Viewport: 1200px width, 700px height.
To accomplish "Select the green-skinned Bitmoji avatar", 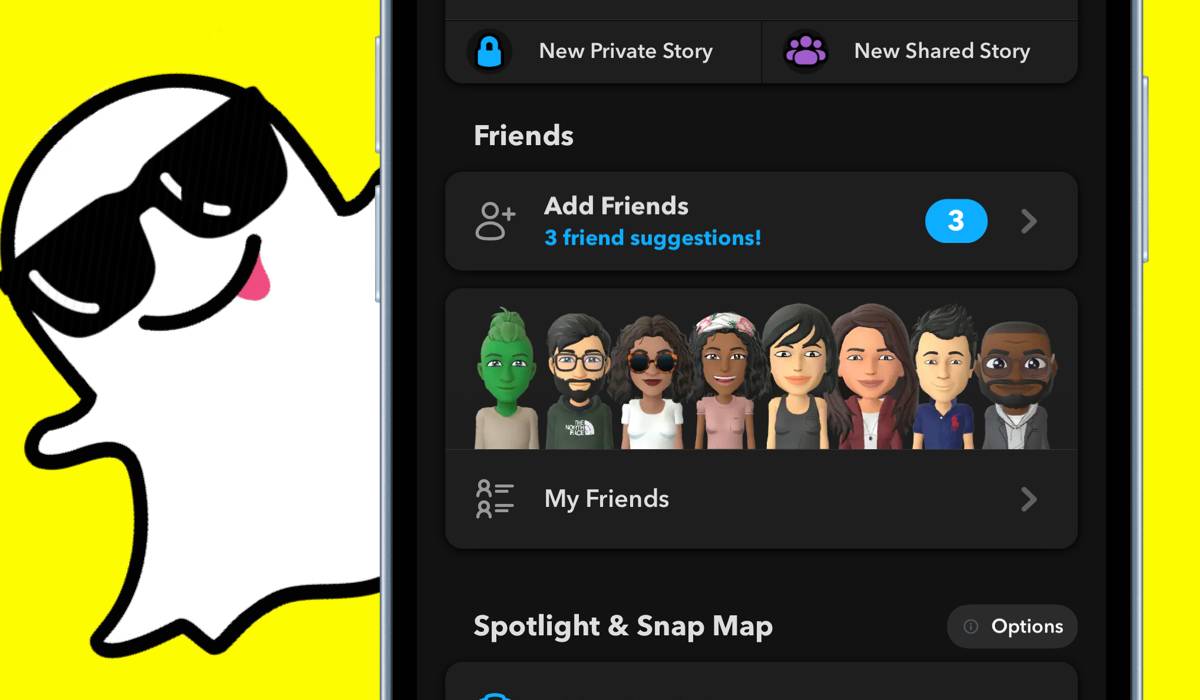I will pos(506,381).
